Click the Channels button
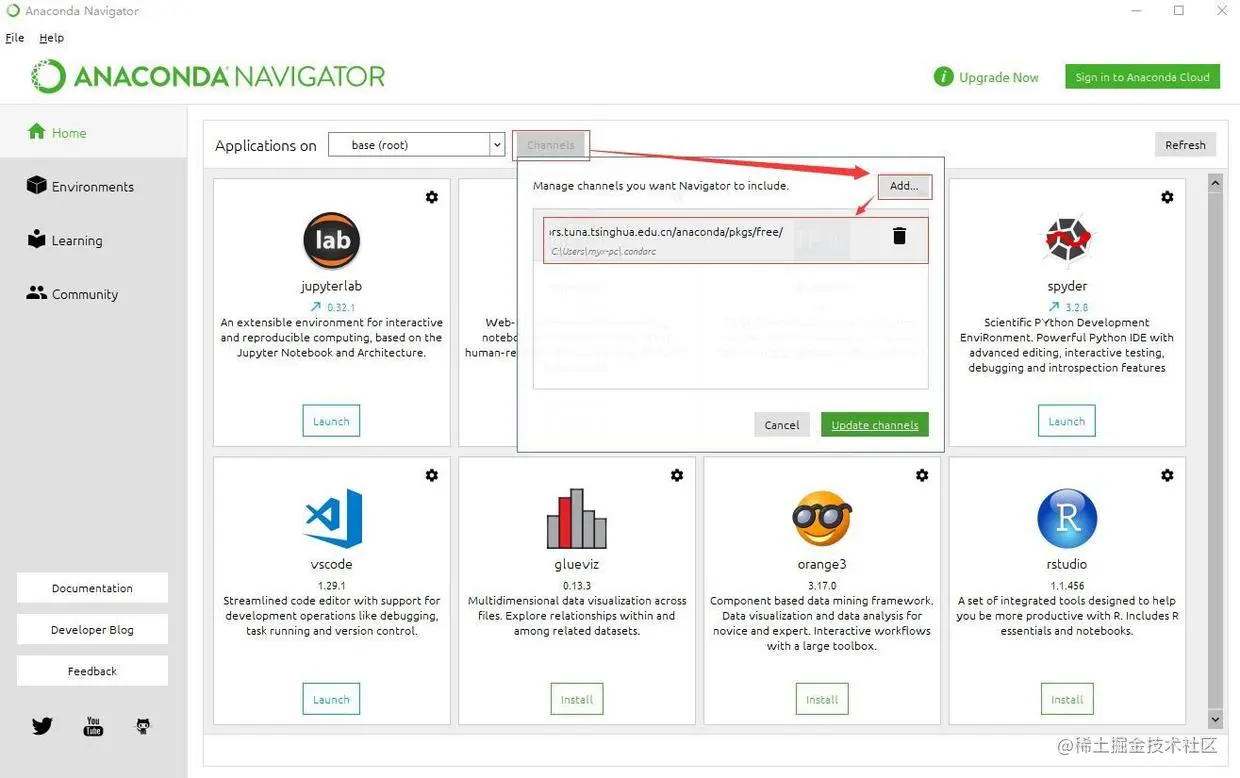This screenshot has height=778, width=1240. tap(551, 145)
